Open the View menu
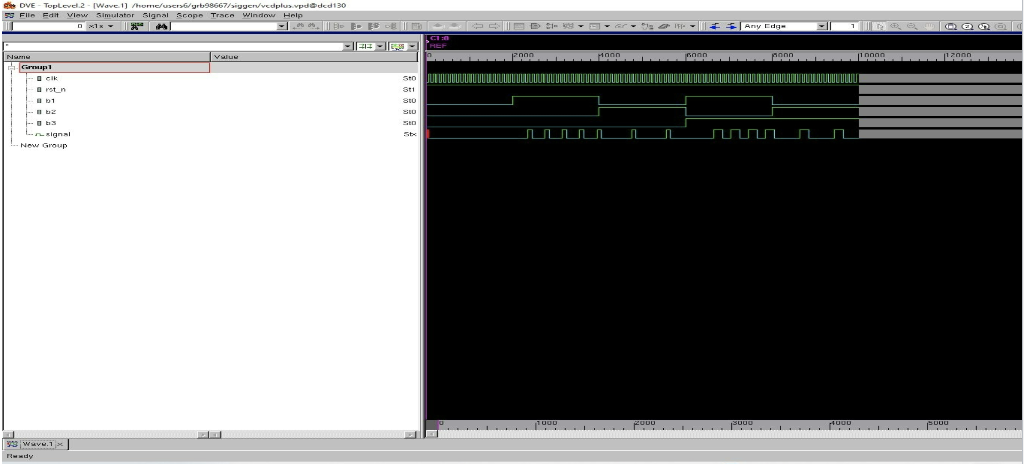Viewport: 1024px width, 464px height. tap(77, 15)
